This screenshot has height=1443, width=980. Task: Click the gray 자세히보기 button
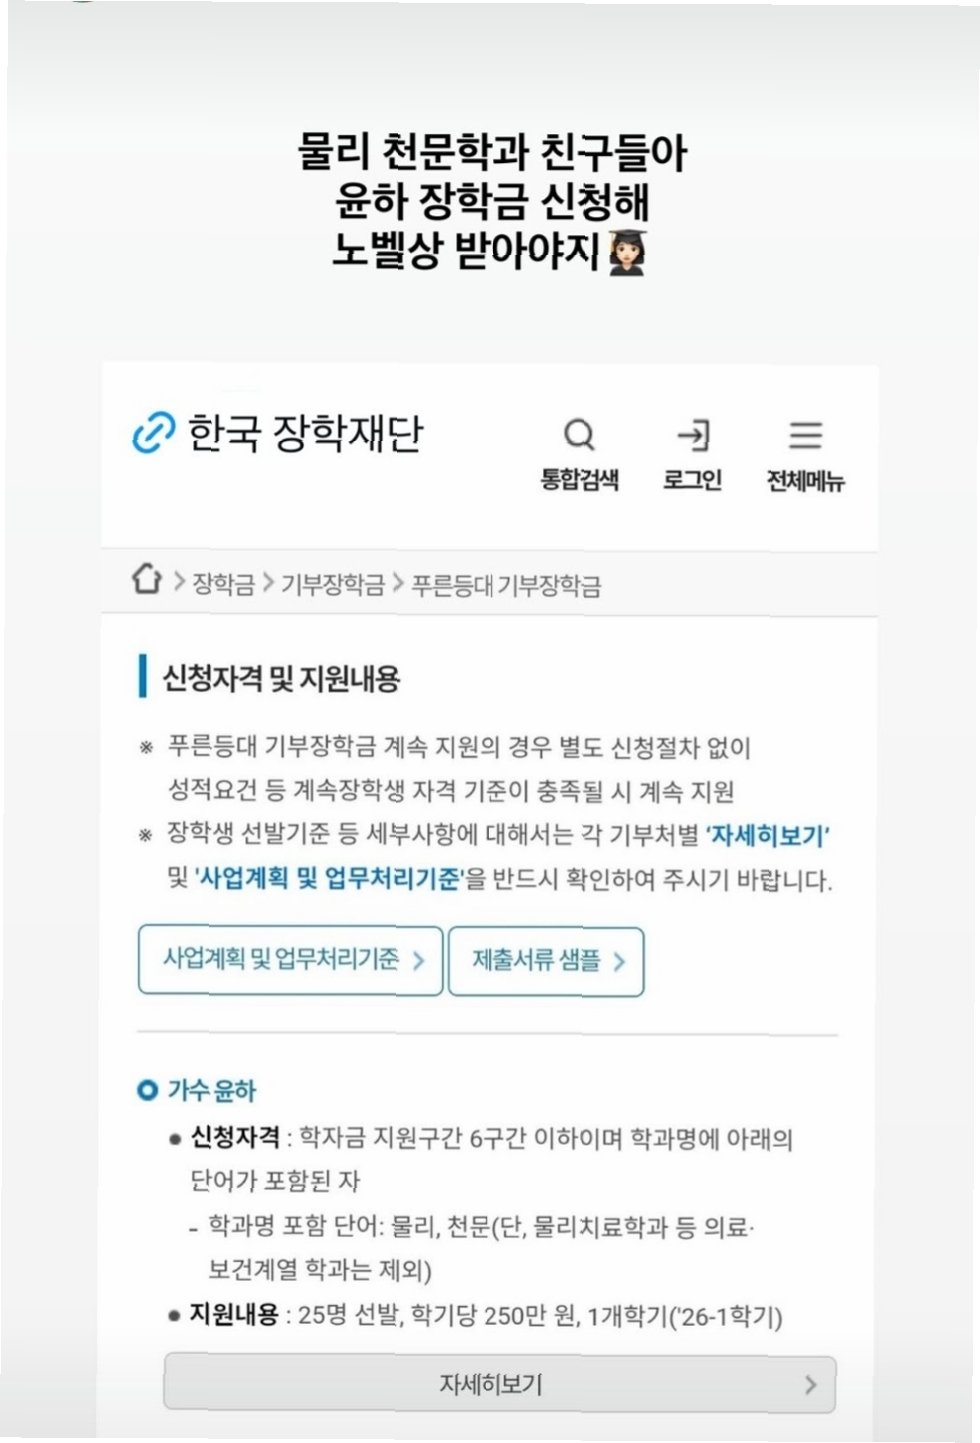pyautogui.click(x=499, y=1384)
